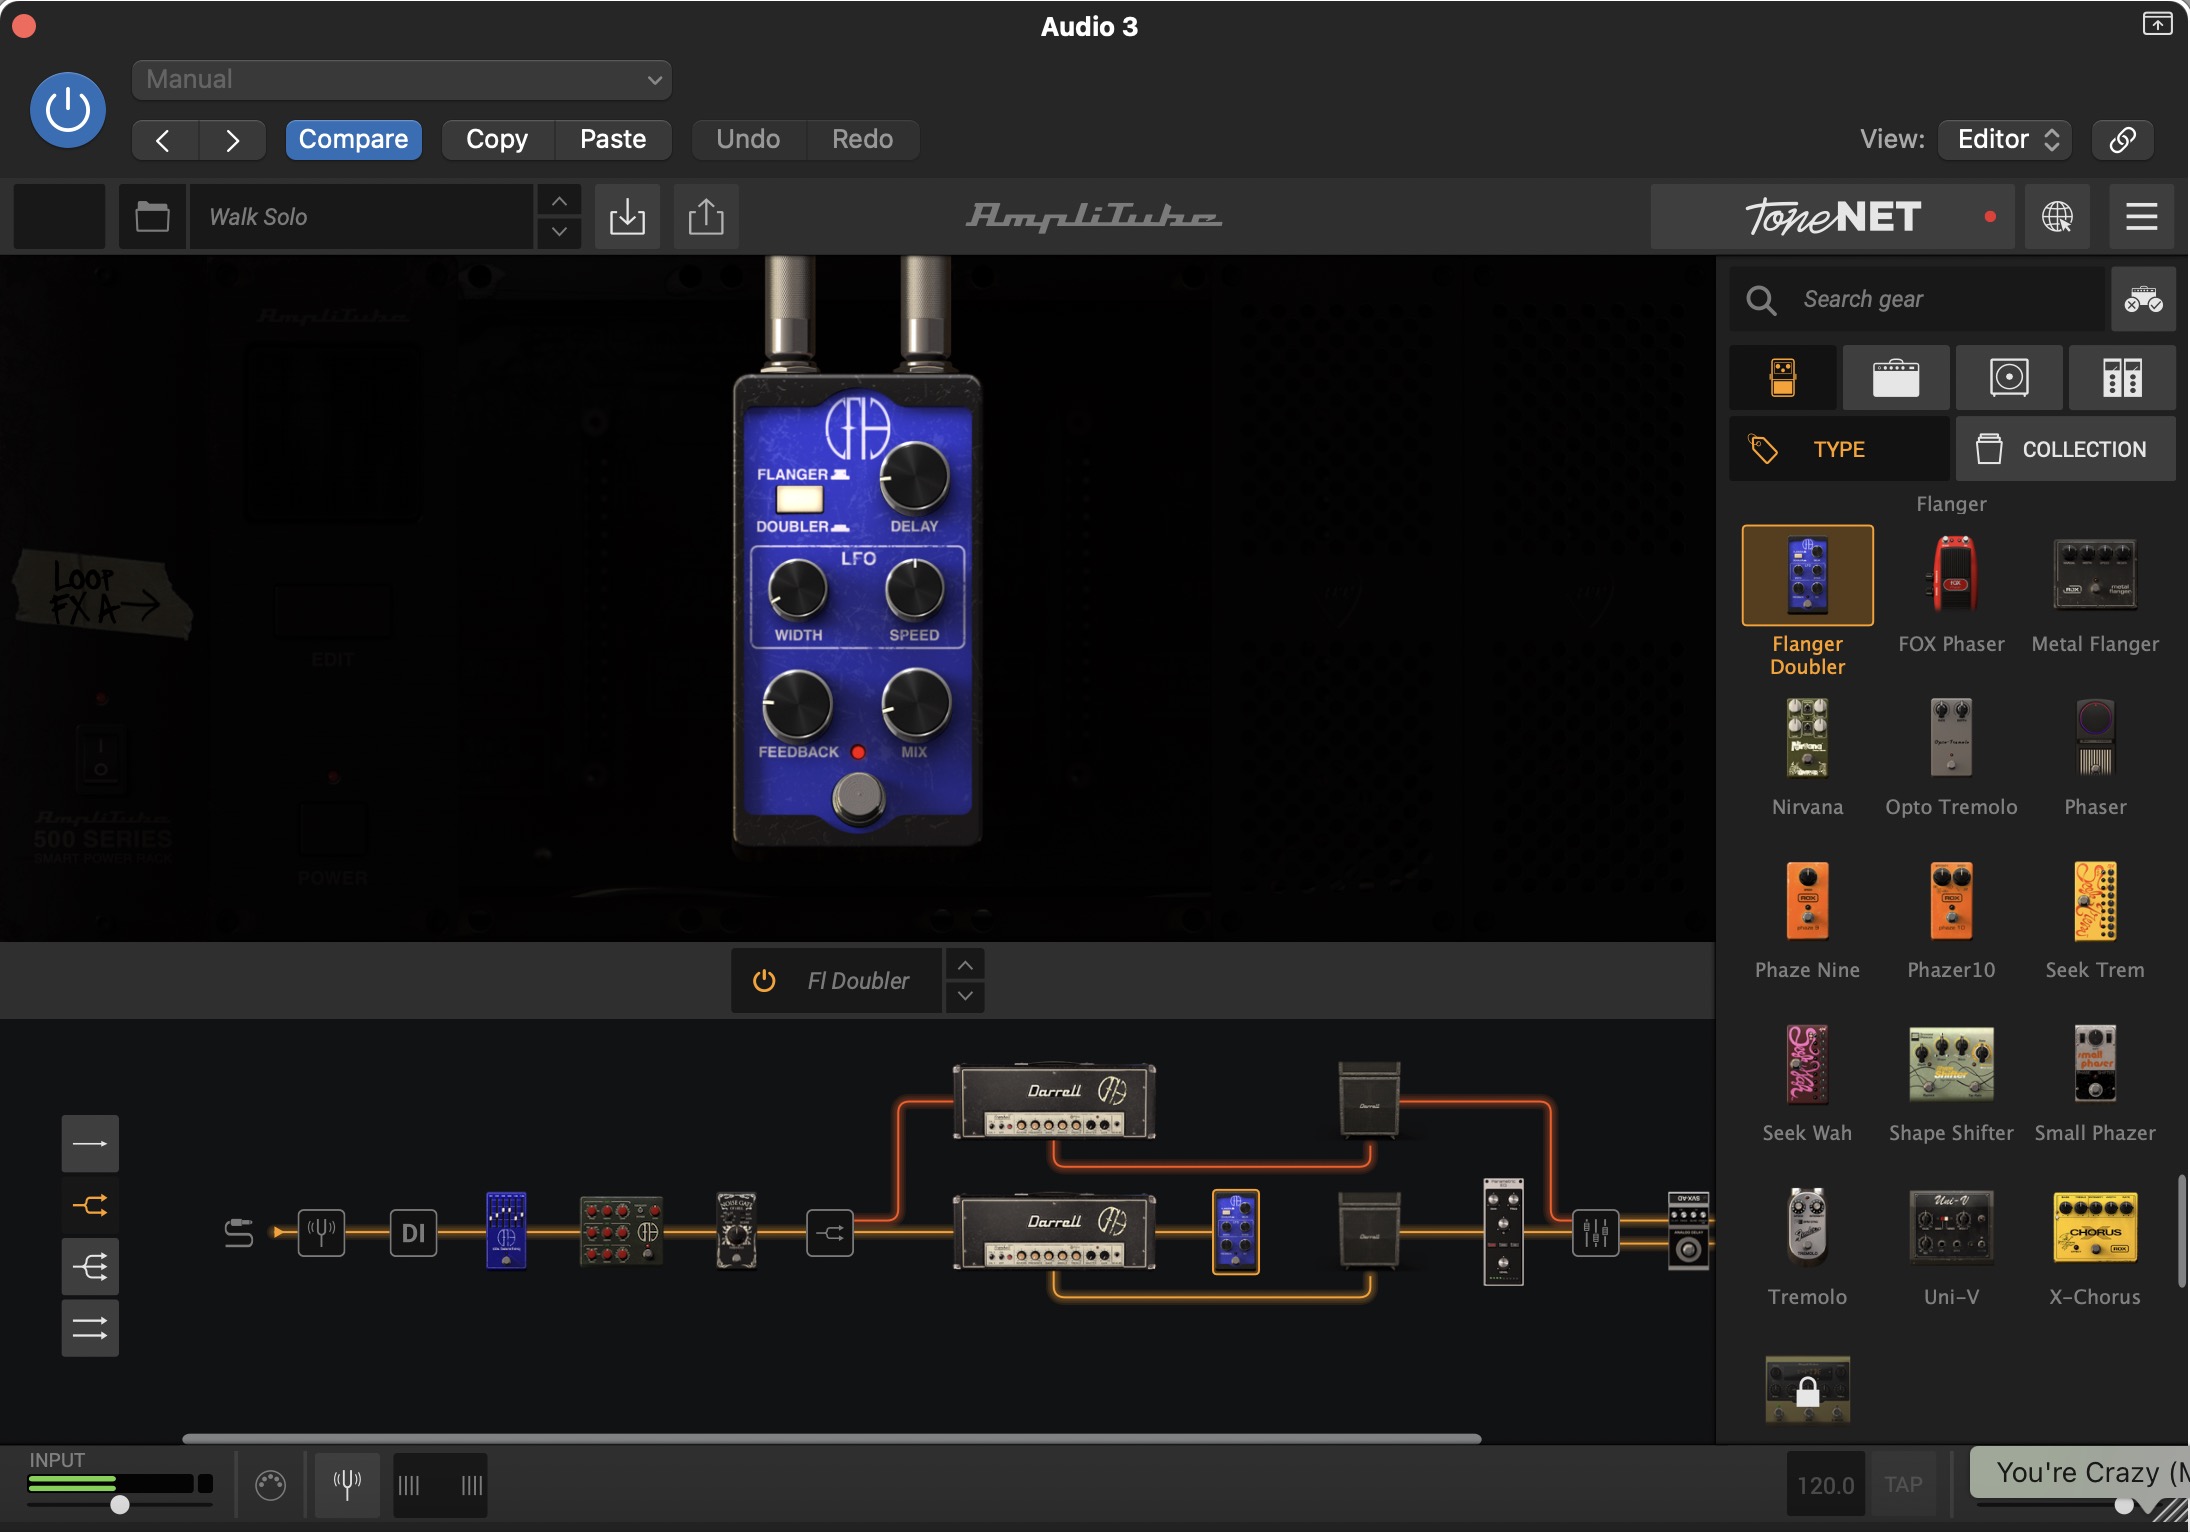Select the Shape Shifter pedal

[1951, 1064]
